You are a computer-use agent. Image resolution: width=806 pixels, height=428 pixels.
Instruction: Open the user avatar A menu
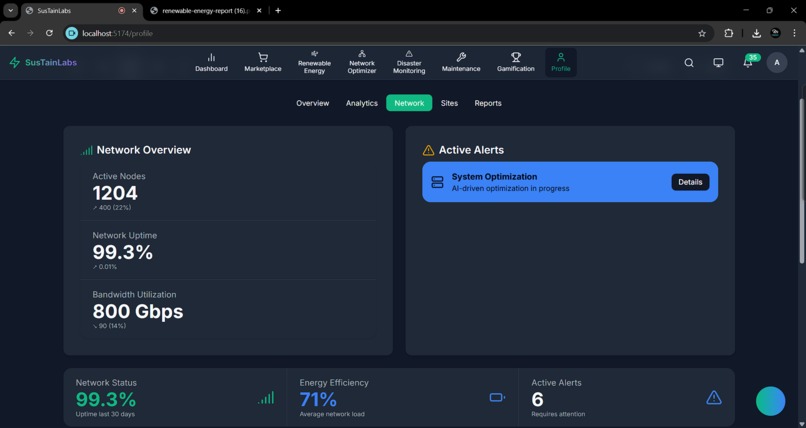point(777,63)
